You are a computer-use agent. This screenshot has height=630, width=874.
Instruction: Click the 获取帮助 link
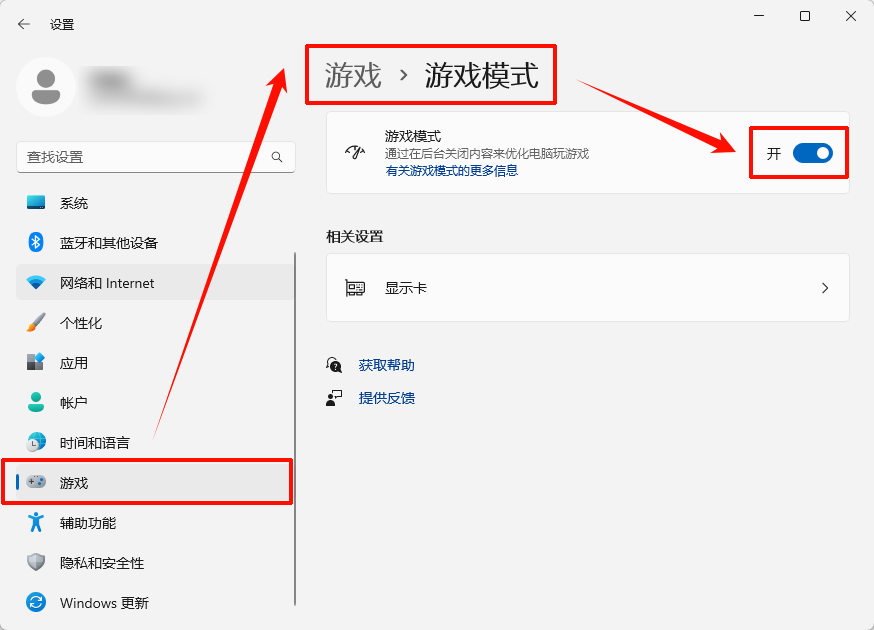tap(386, 366)
